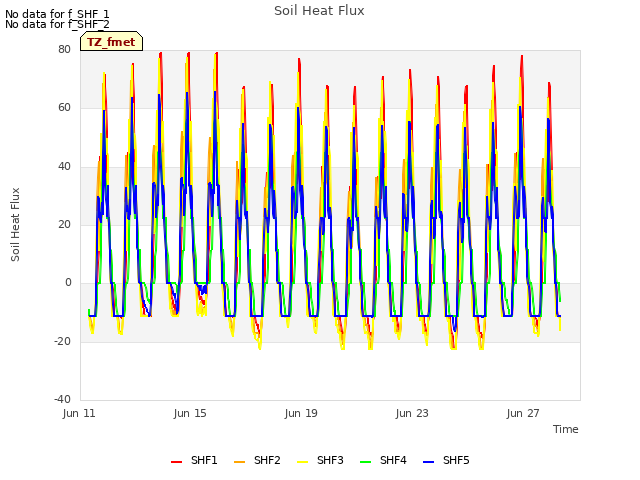Click the 'No data for f_SHF_2' message
Screen dimensions: 640x480
(57, 24)
